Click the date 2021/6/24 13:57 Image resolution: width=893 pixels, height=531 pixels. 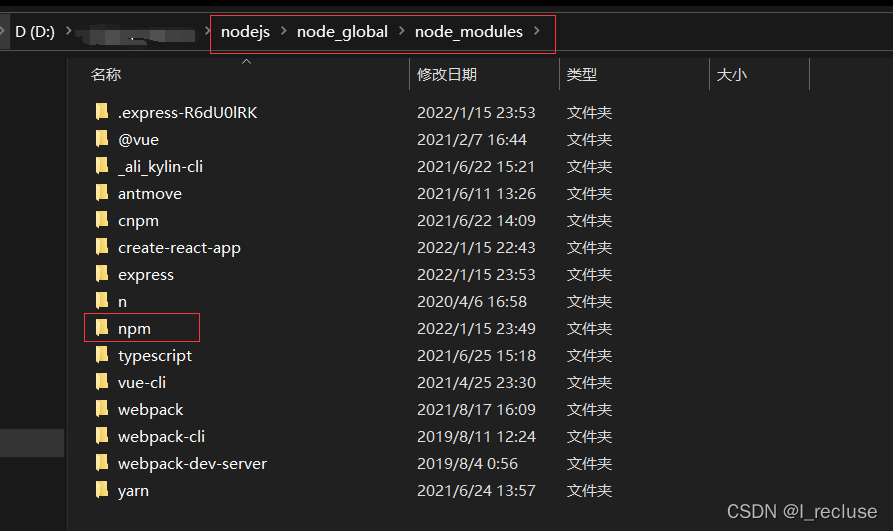click(476, 491)
